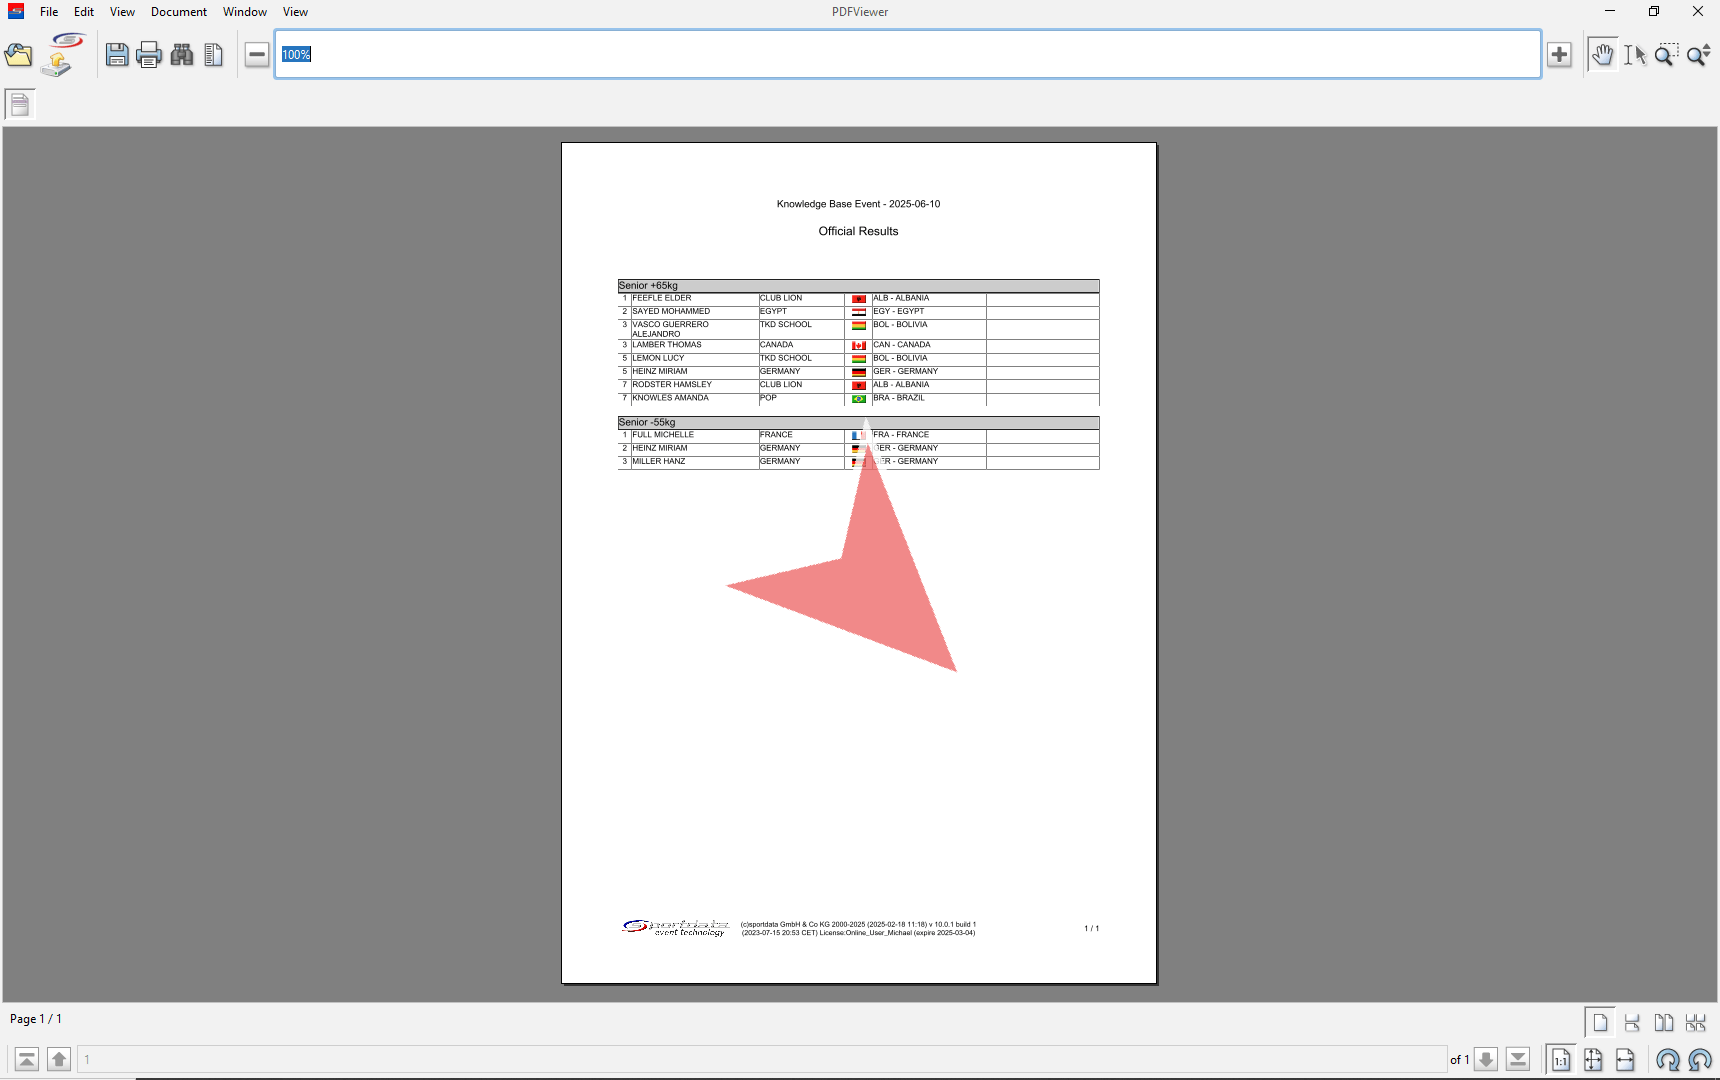Click the dynamic zoom magnifier with arrows
1720x1080 pixels.
(x=1698, y=55)
